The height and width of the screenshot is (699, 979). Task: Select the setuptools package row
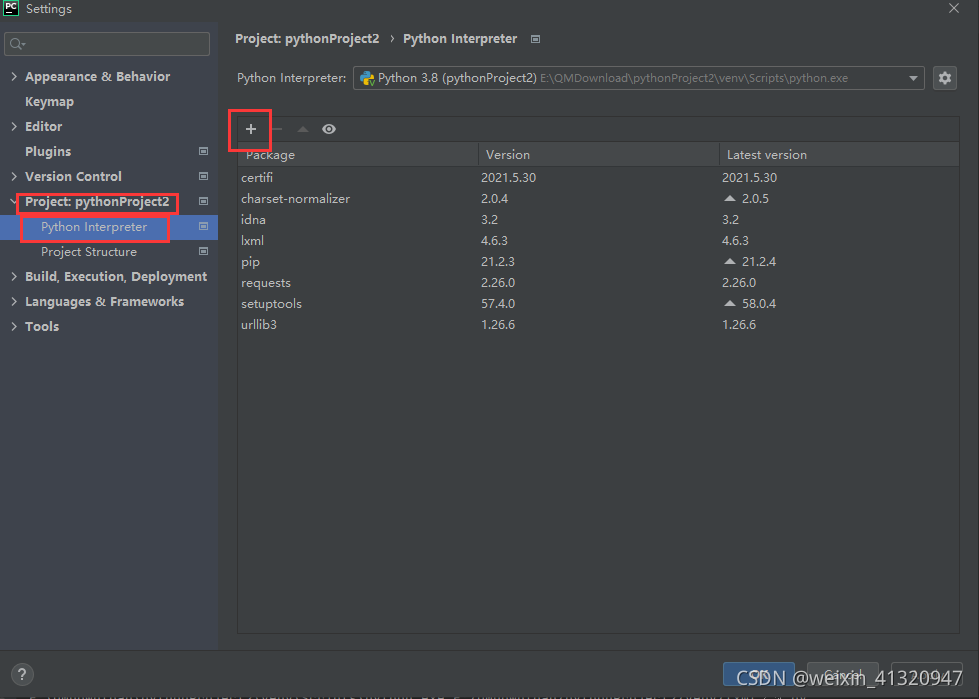pos(598,304)
